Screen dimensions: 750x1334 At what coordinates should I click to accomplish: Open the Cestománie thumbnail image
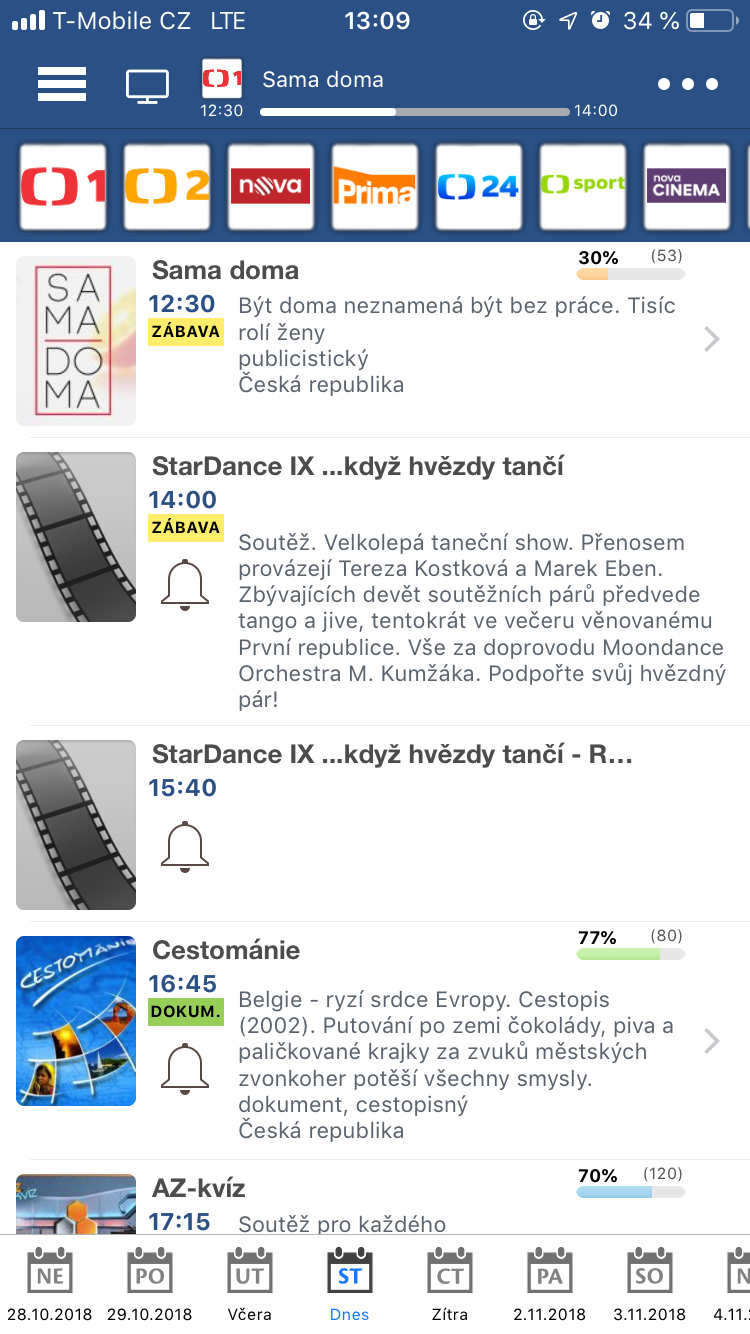[x=76, y=1021]
